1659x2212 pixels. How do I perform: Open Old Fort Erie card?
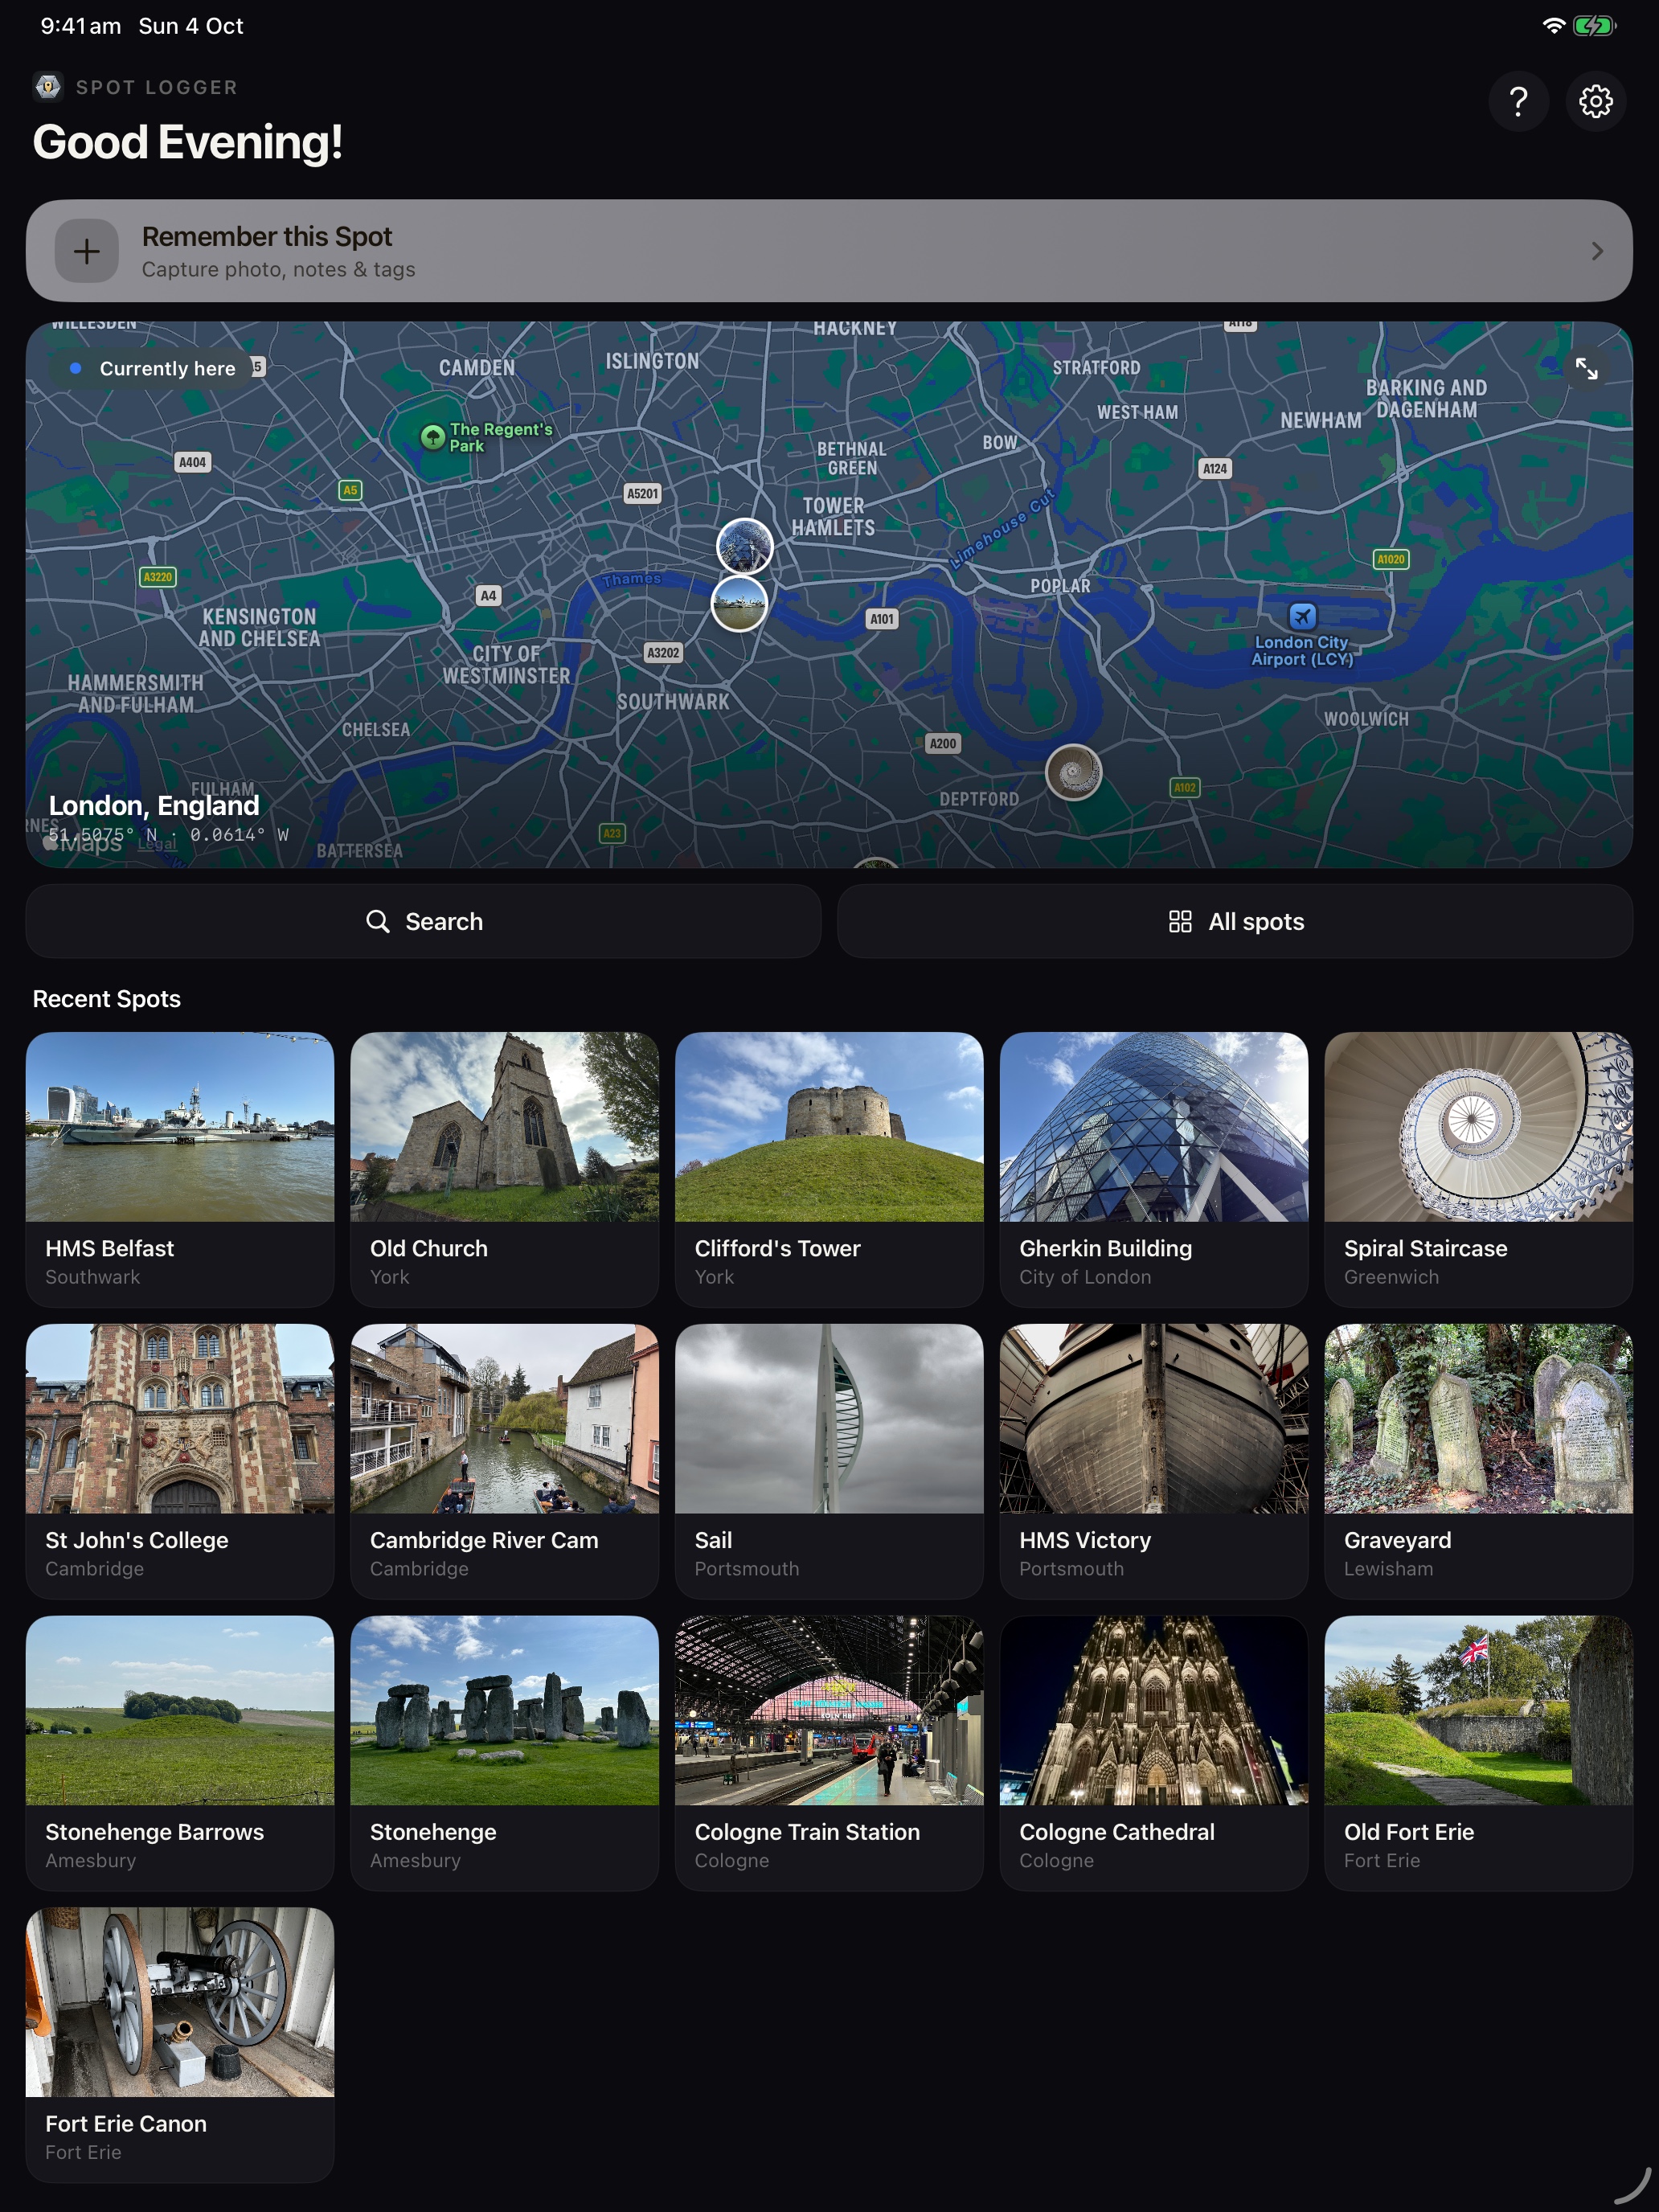pyautogui.click(x=1478, y=1753)
